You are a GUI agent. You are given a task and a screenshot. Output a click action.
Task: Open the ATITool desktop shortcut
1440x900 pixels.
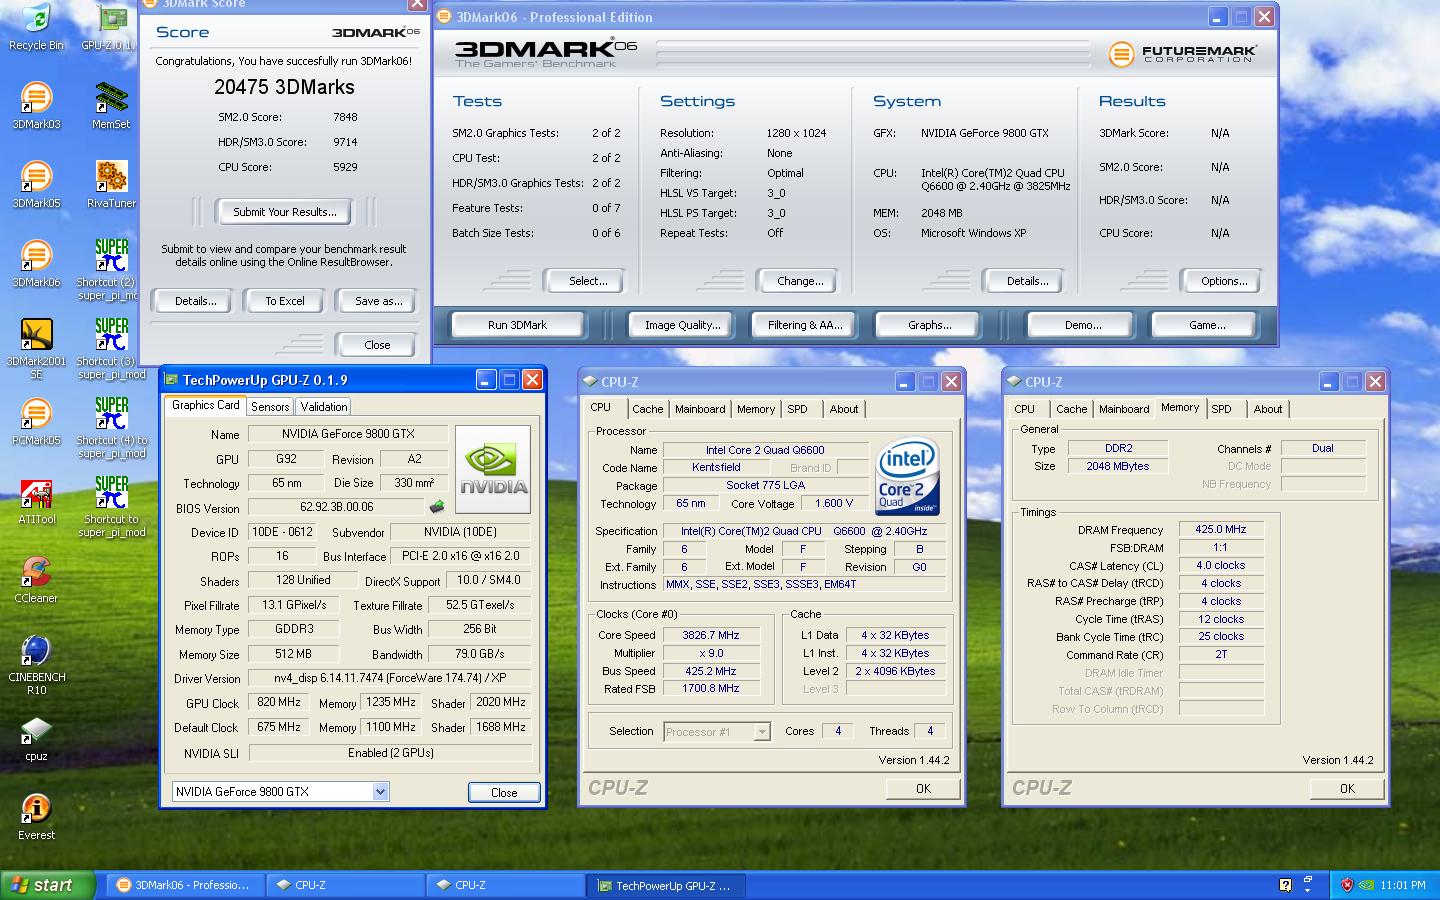[36, 501]
